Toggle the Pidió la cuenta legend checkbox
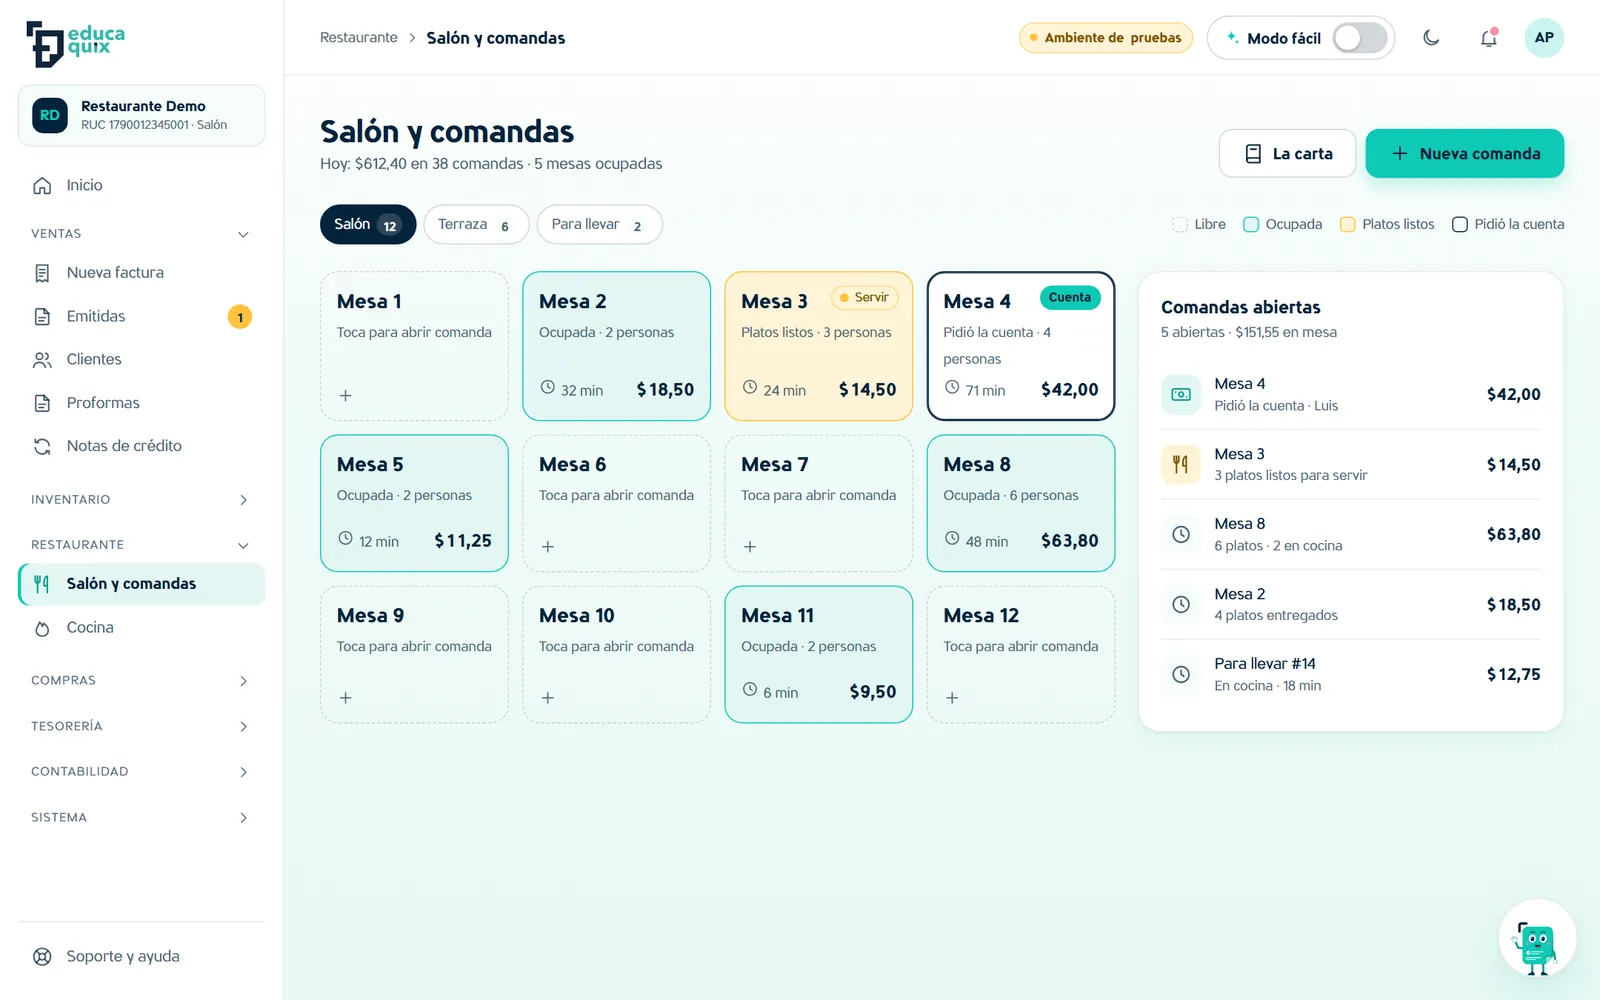1600x1000 pixels. 1460,224
